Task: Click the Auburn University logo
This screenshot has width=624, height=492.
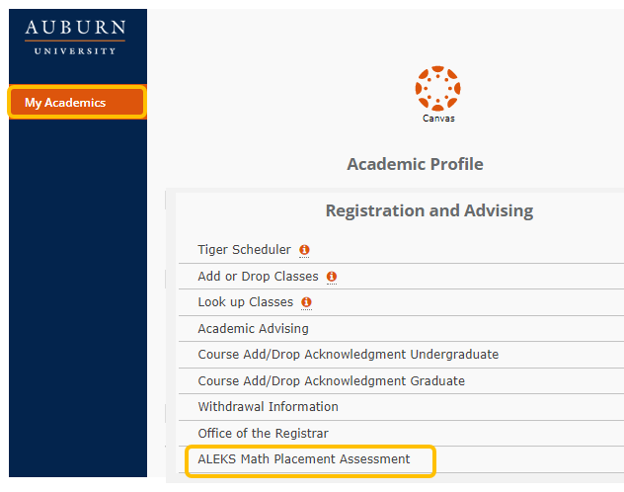Action: tap(76, 37)
